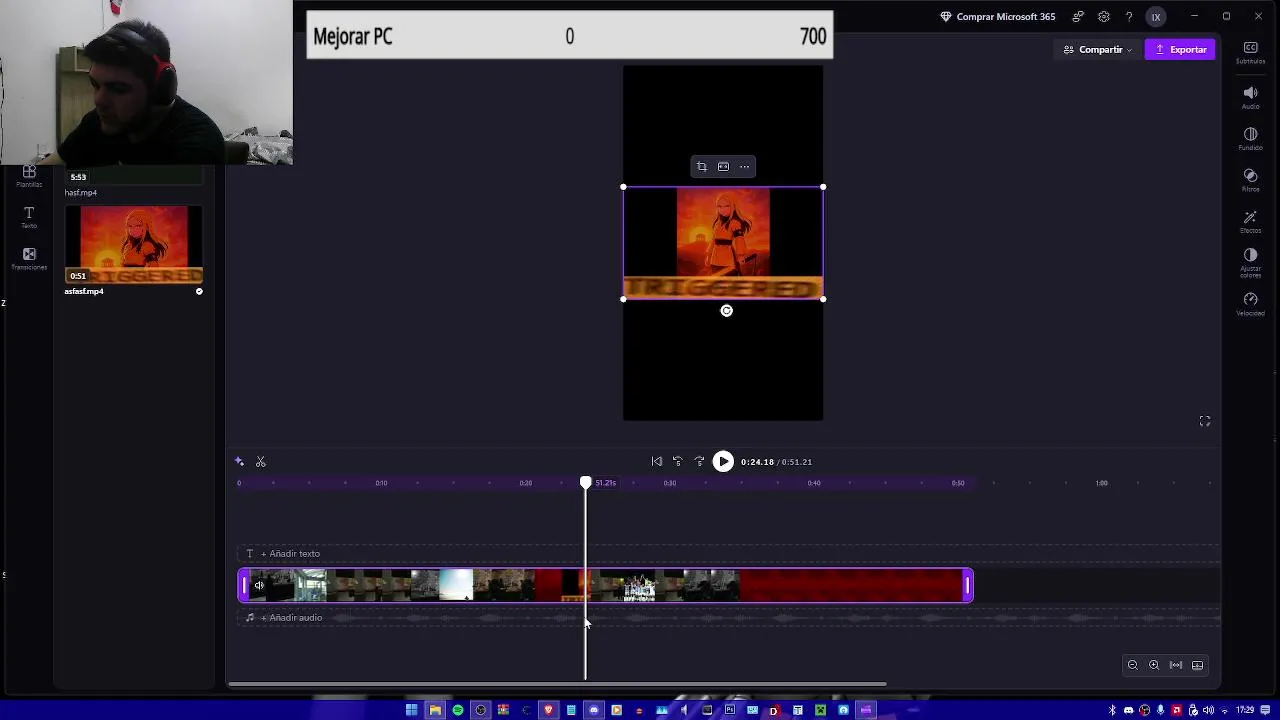Click the rotate handle below the clip

click(x=727, y=311)
